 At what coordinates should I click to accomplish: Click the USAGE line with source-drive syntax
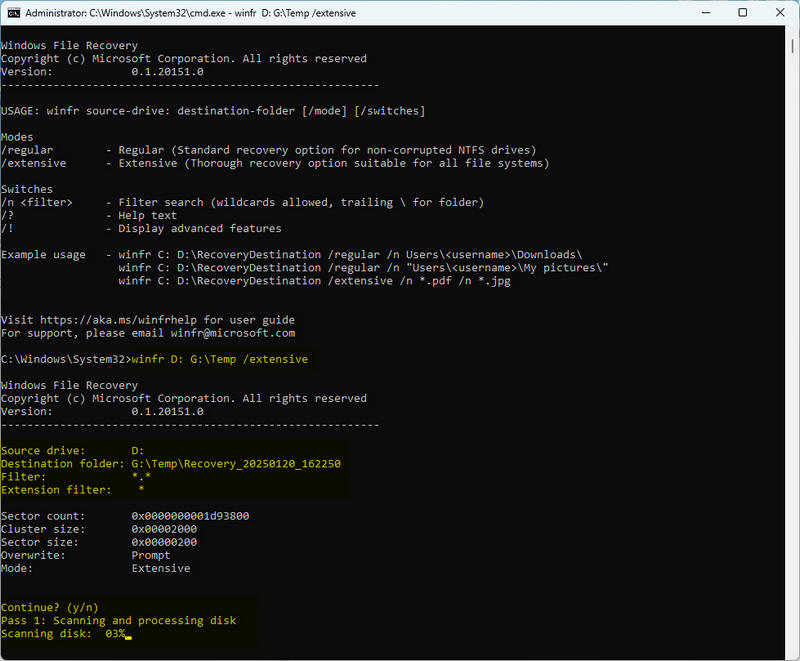213,111
